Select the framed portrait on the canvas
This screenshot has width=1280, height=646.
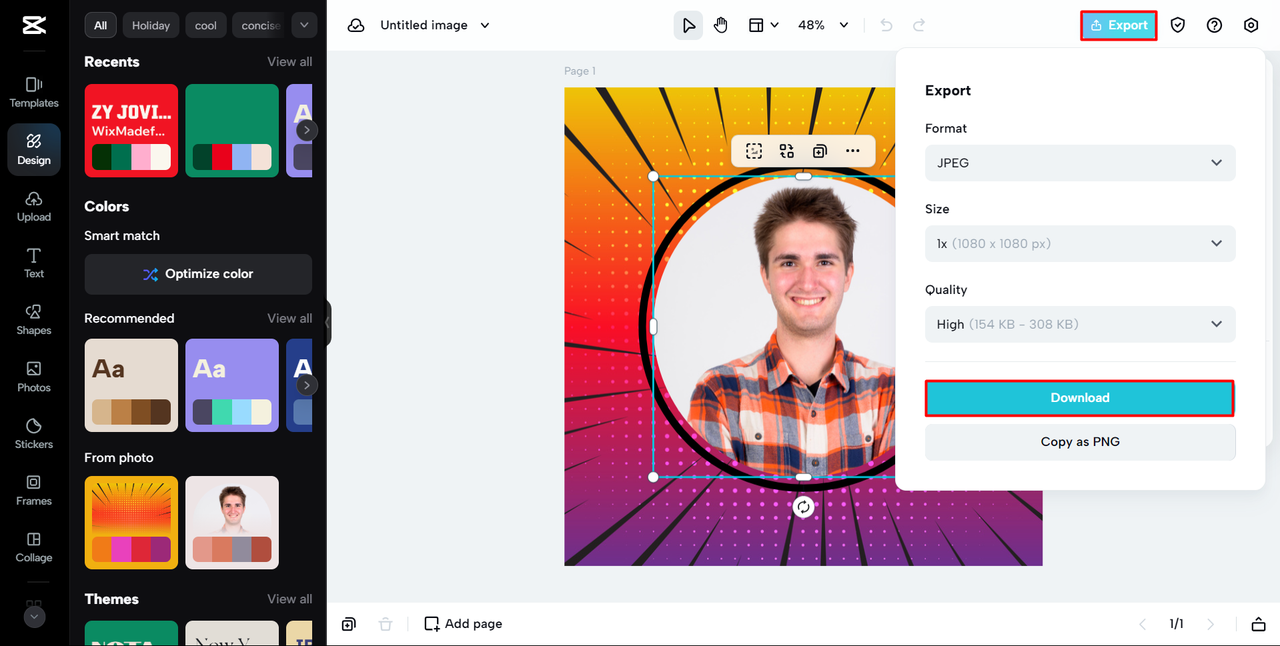point(775,327)
